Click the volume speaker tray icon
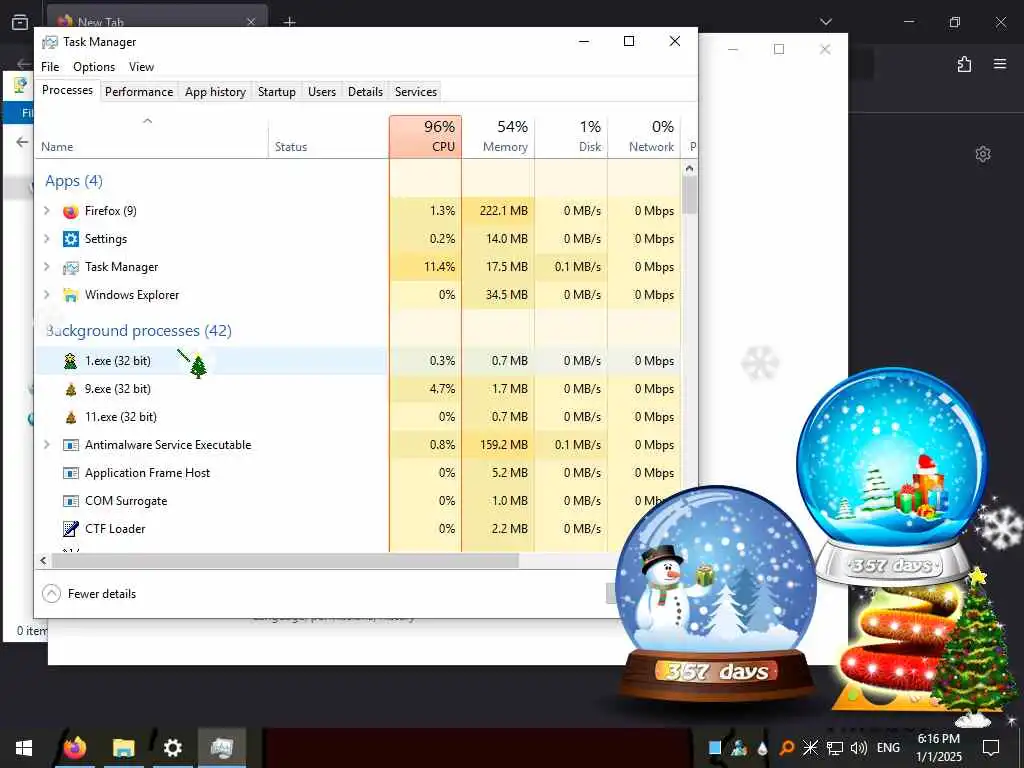This screenshot has height=768, width=1024. tap(859, 748)
